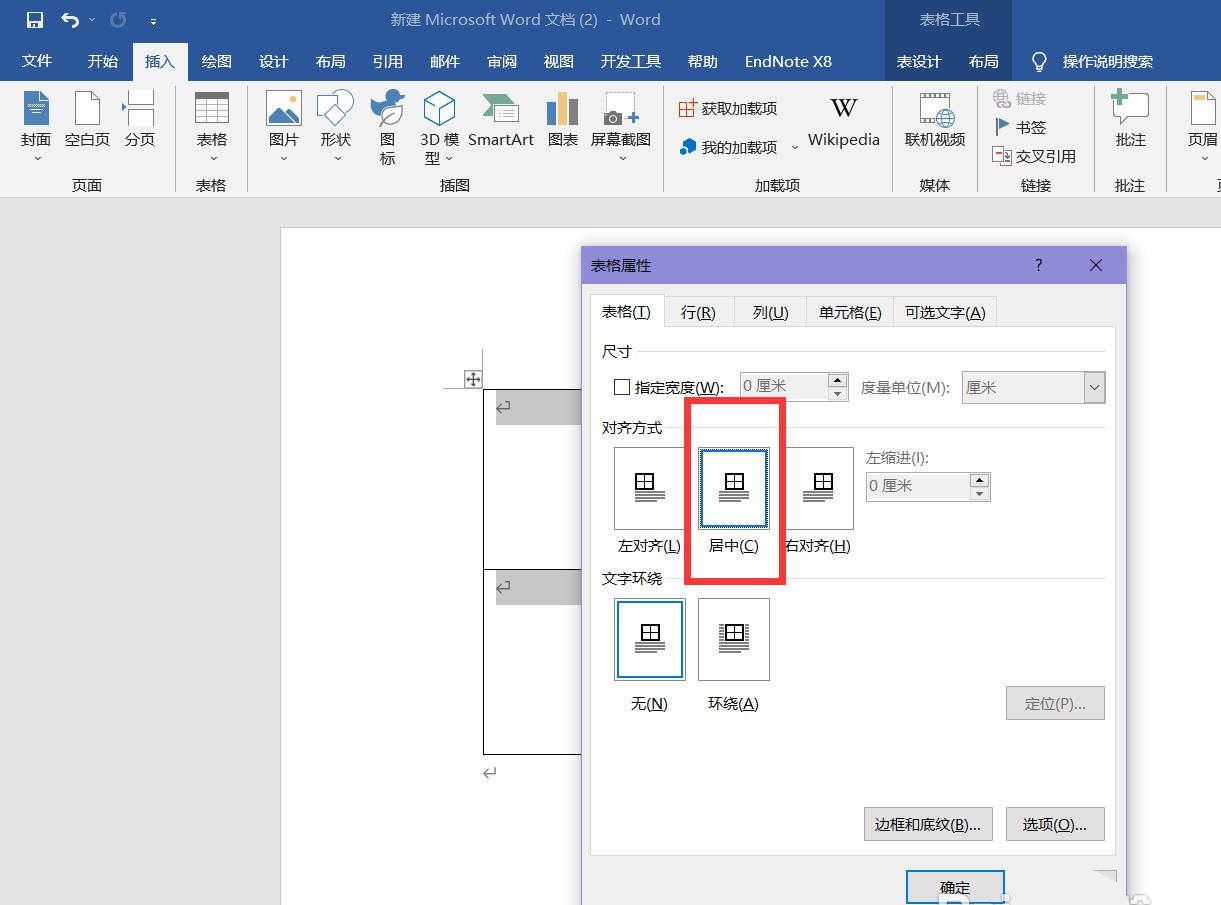Enable the 指定宽度 checkbox
The width and height of the screenshot is (1221, 905).
(x=622, y=387)
